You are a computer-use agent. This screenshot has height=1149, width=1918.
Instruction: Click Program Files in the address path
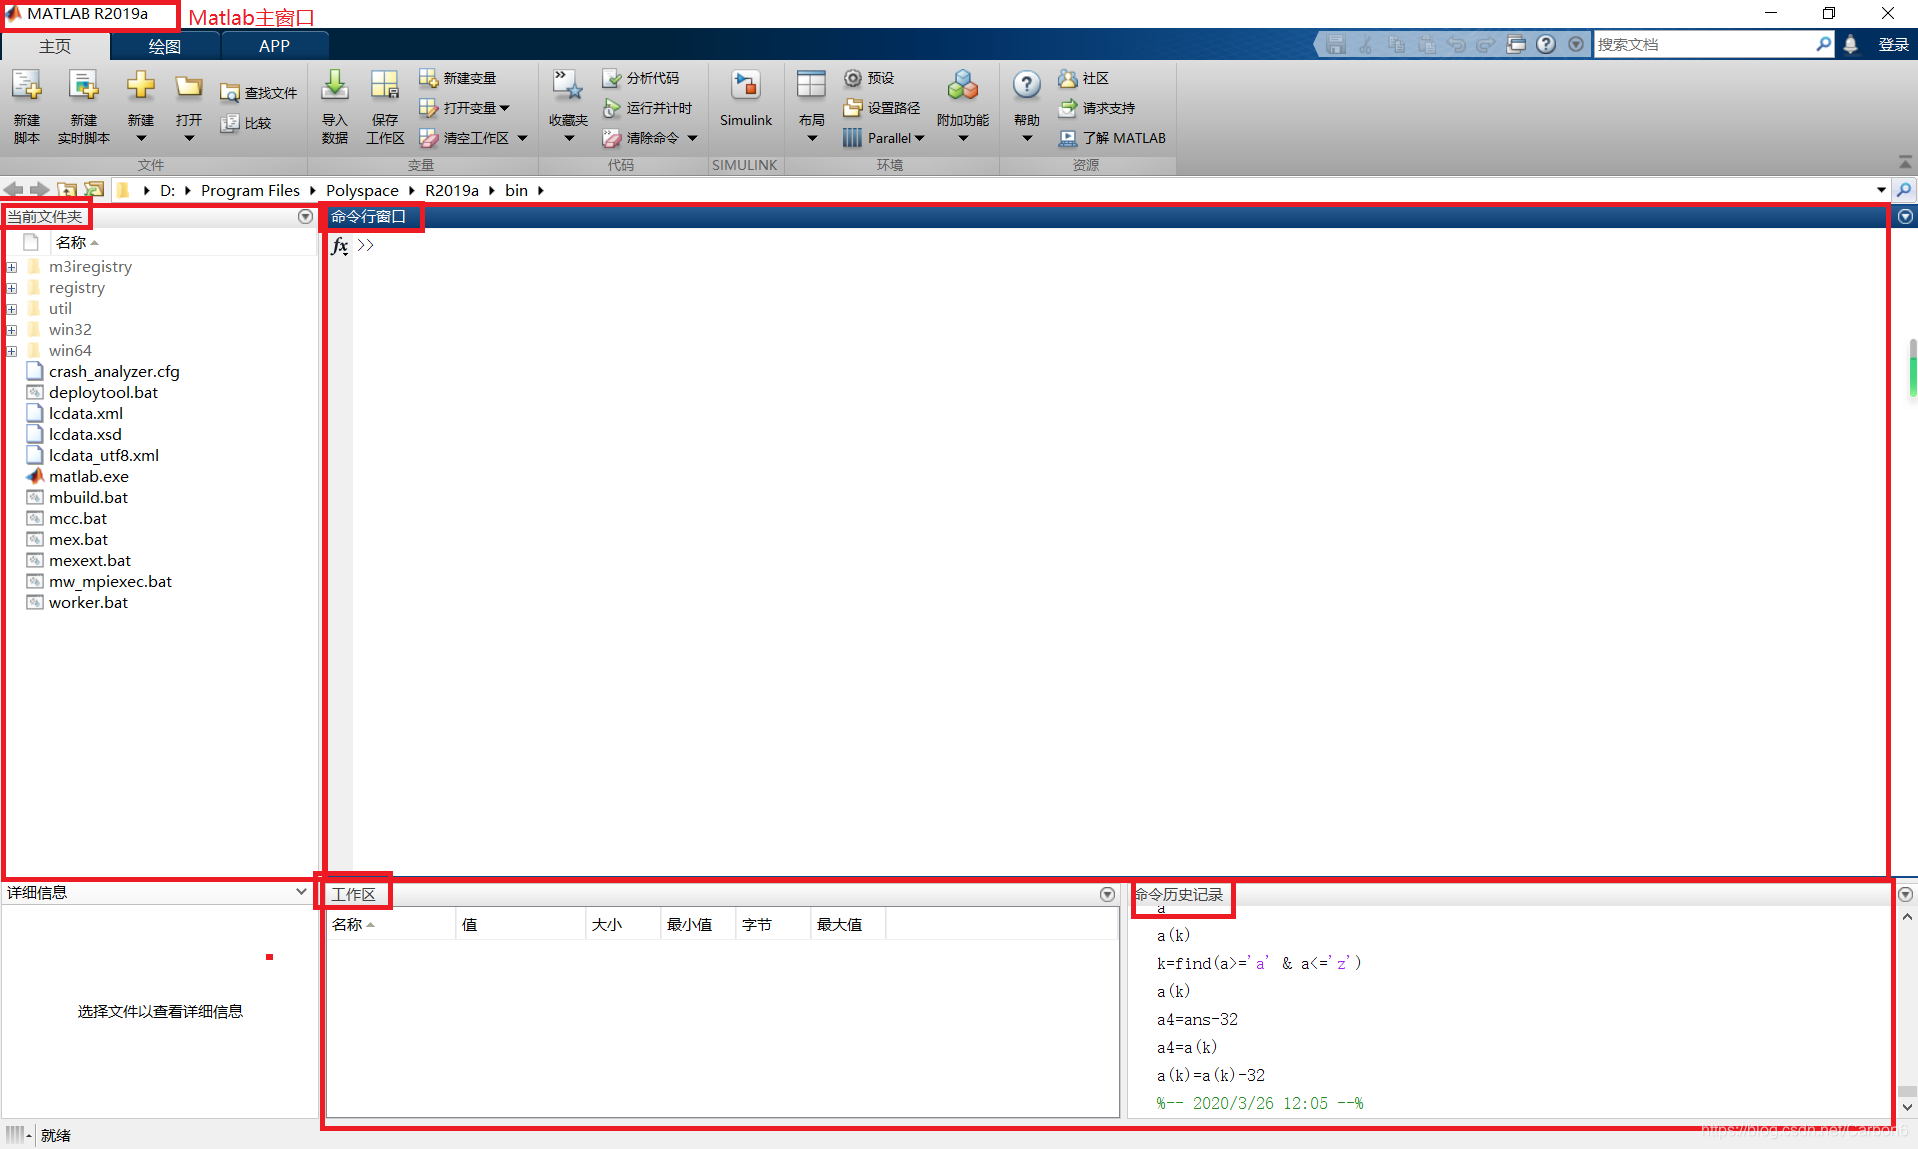[x=250, y=190]
